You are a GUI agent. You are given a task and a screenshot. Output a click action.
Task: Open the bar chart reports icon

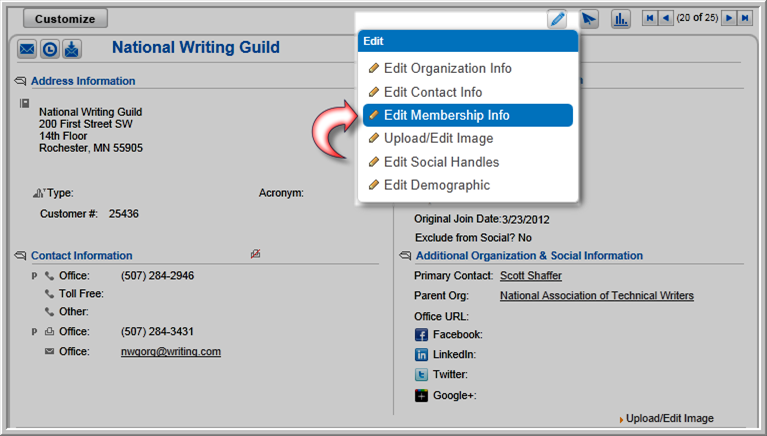click(620, 19)
